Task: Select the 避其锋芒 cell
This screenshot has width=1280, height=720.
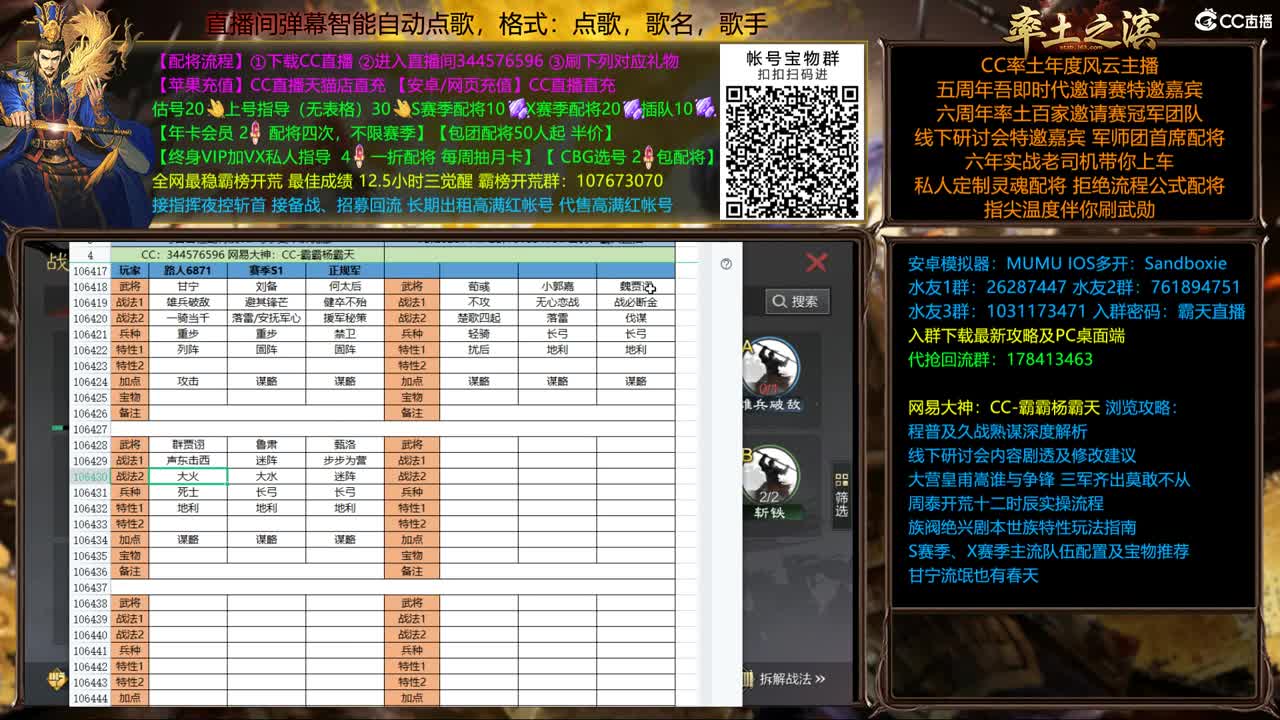Action: click(266, 303)
